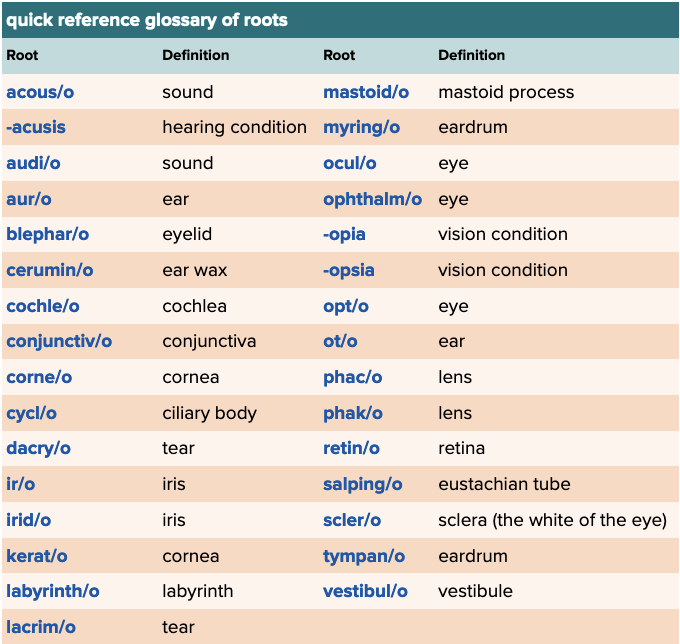Open the tympan/o root link
Image resolution: width=680 pixels, height=644 pixels.
[364, 556]
